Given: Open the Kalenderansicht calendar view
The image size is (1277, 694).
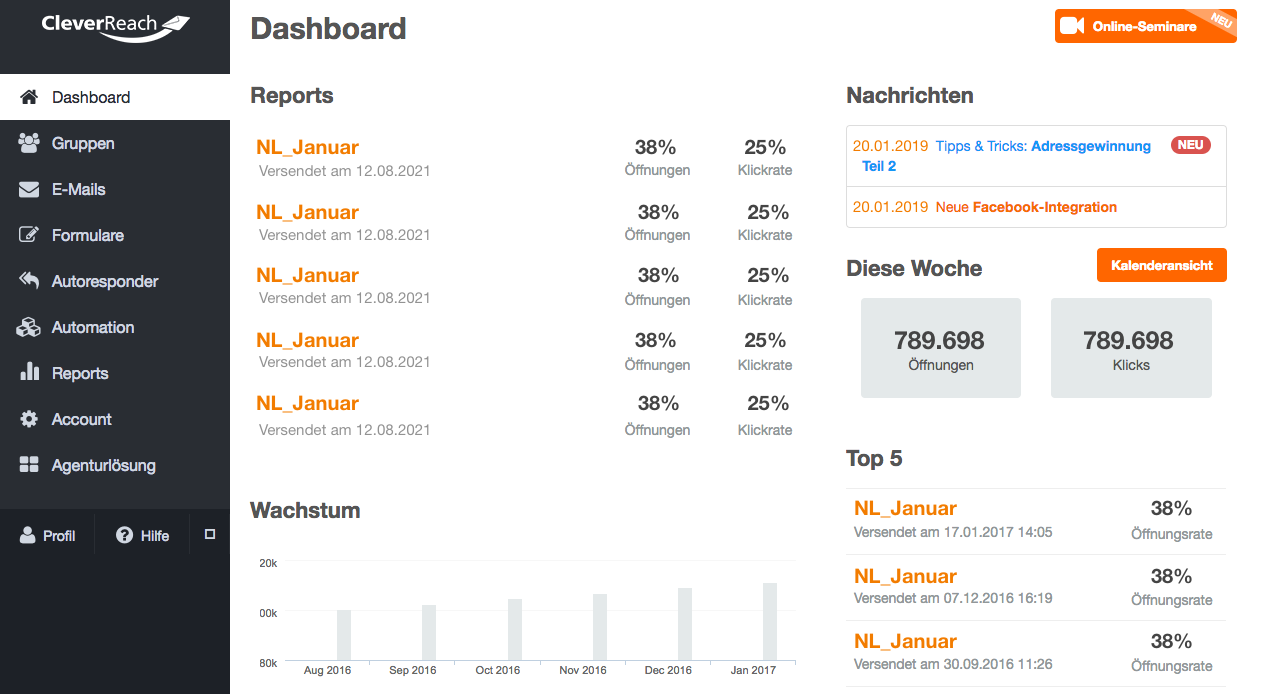Looking at the screenshot, I should pyautogui.click(x=1161, y=265).
